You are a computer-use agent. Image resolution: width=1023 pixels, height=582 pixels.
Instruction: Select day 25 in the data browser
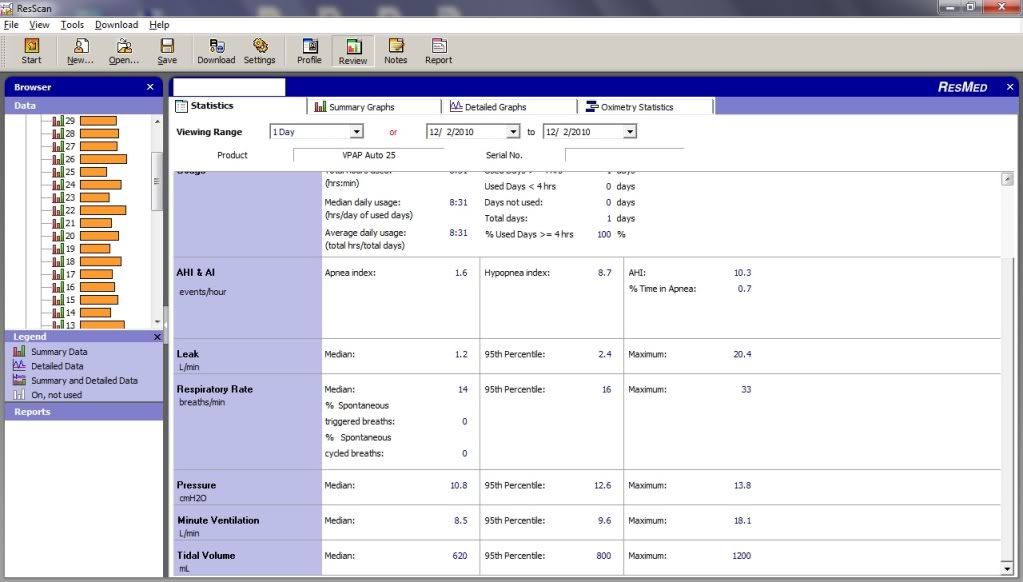click(x=79, y=172)
